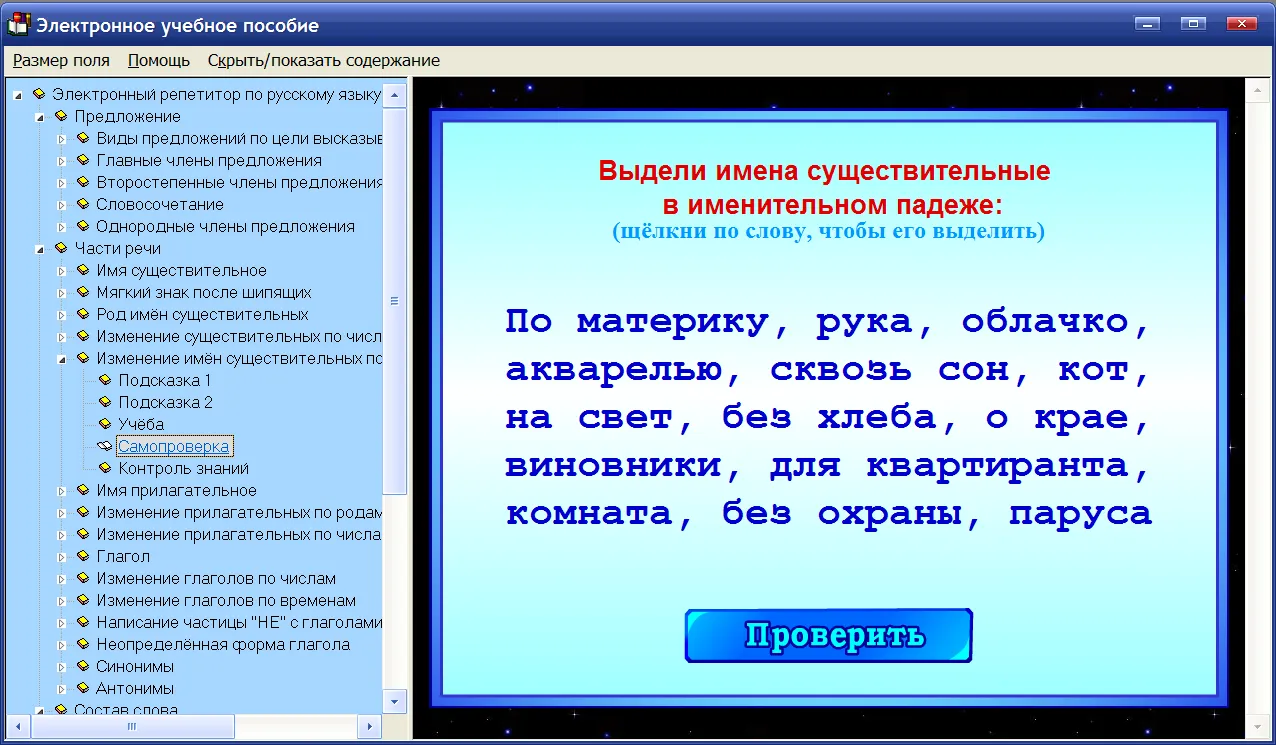Select the word сон in exercise
Viewport: 1276px width, 745px height.
973,370
